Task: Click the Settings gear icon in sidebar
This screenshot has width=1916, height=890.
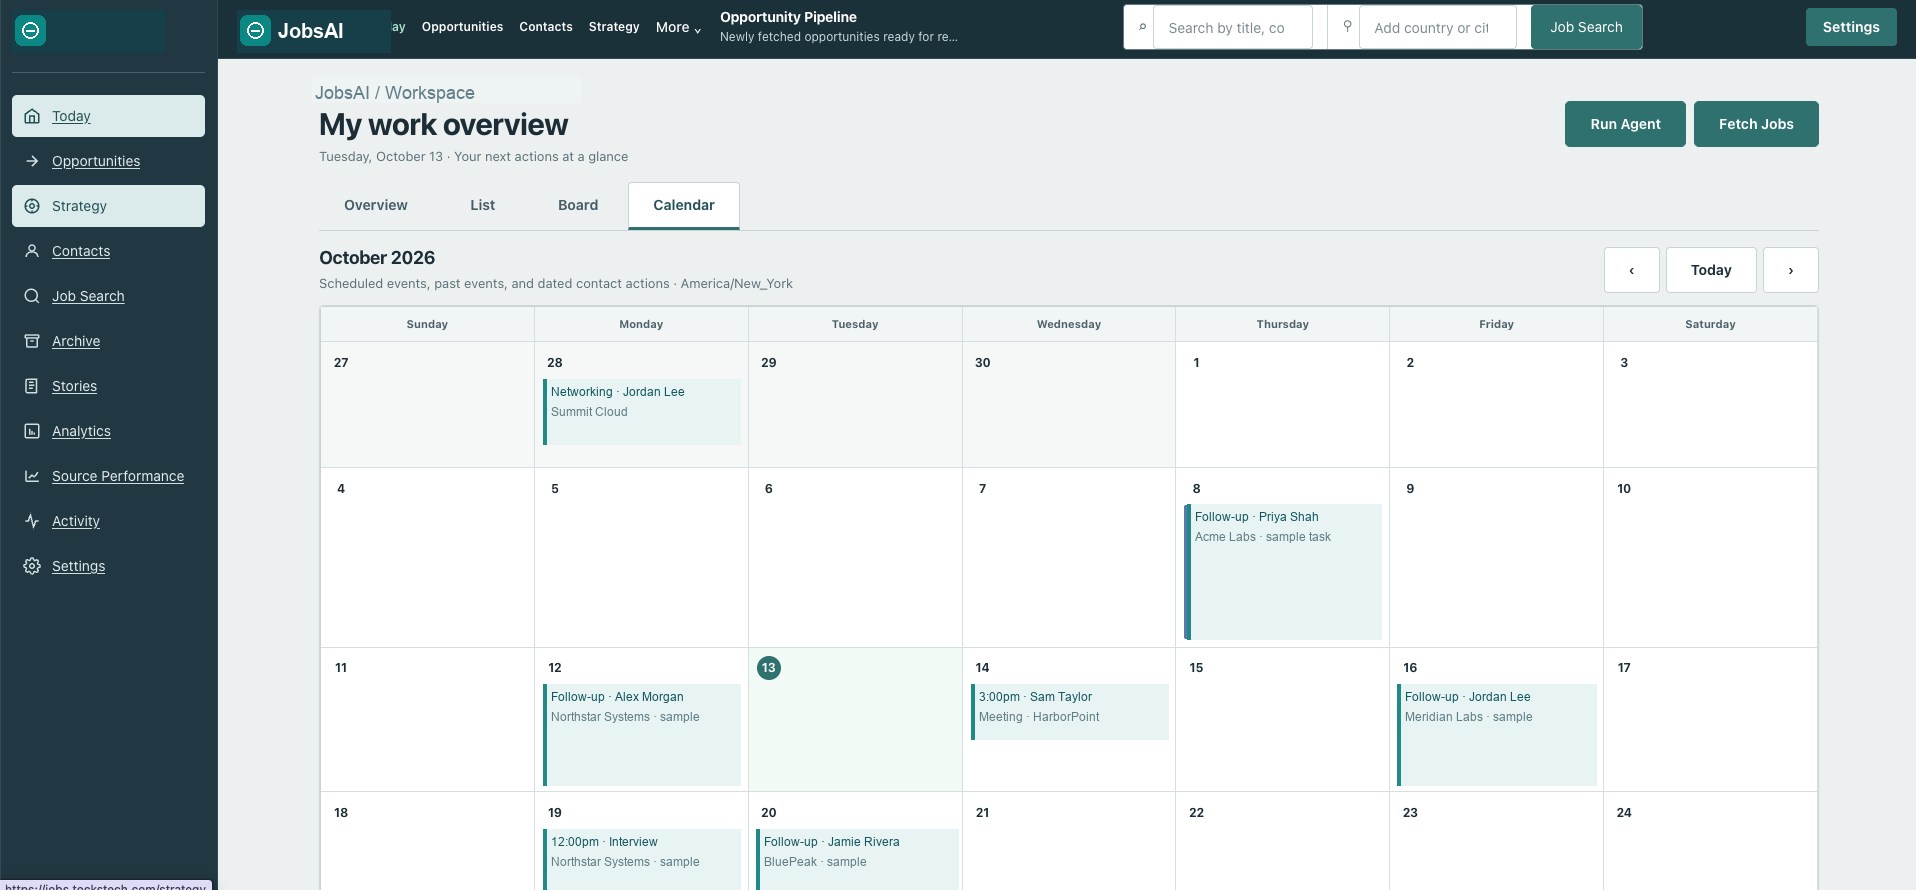Action: click(32, 566)
